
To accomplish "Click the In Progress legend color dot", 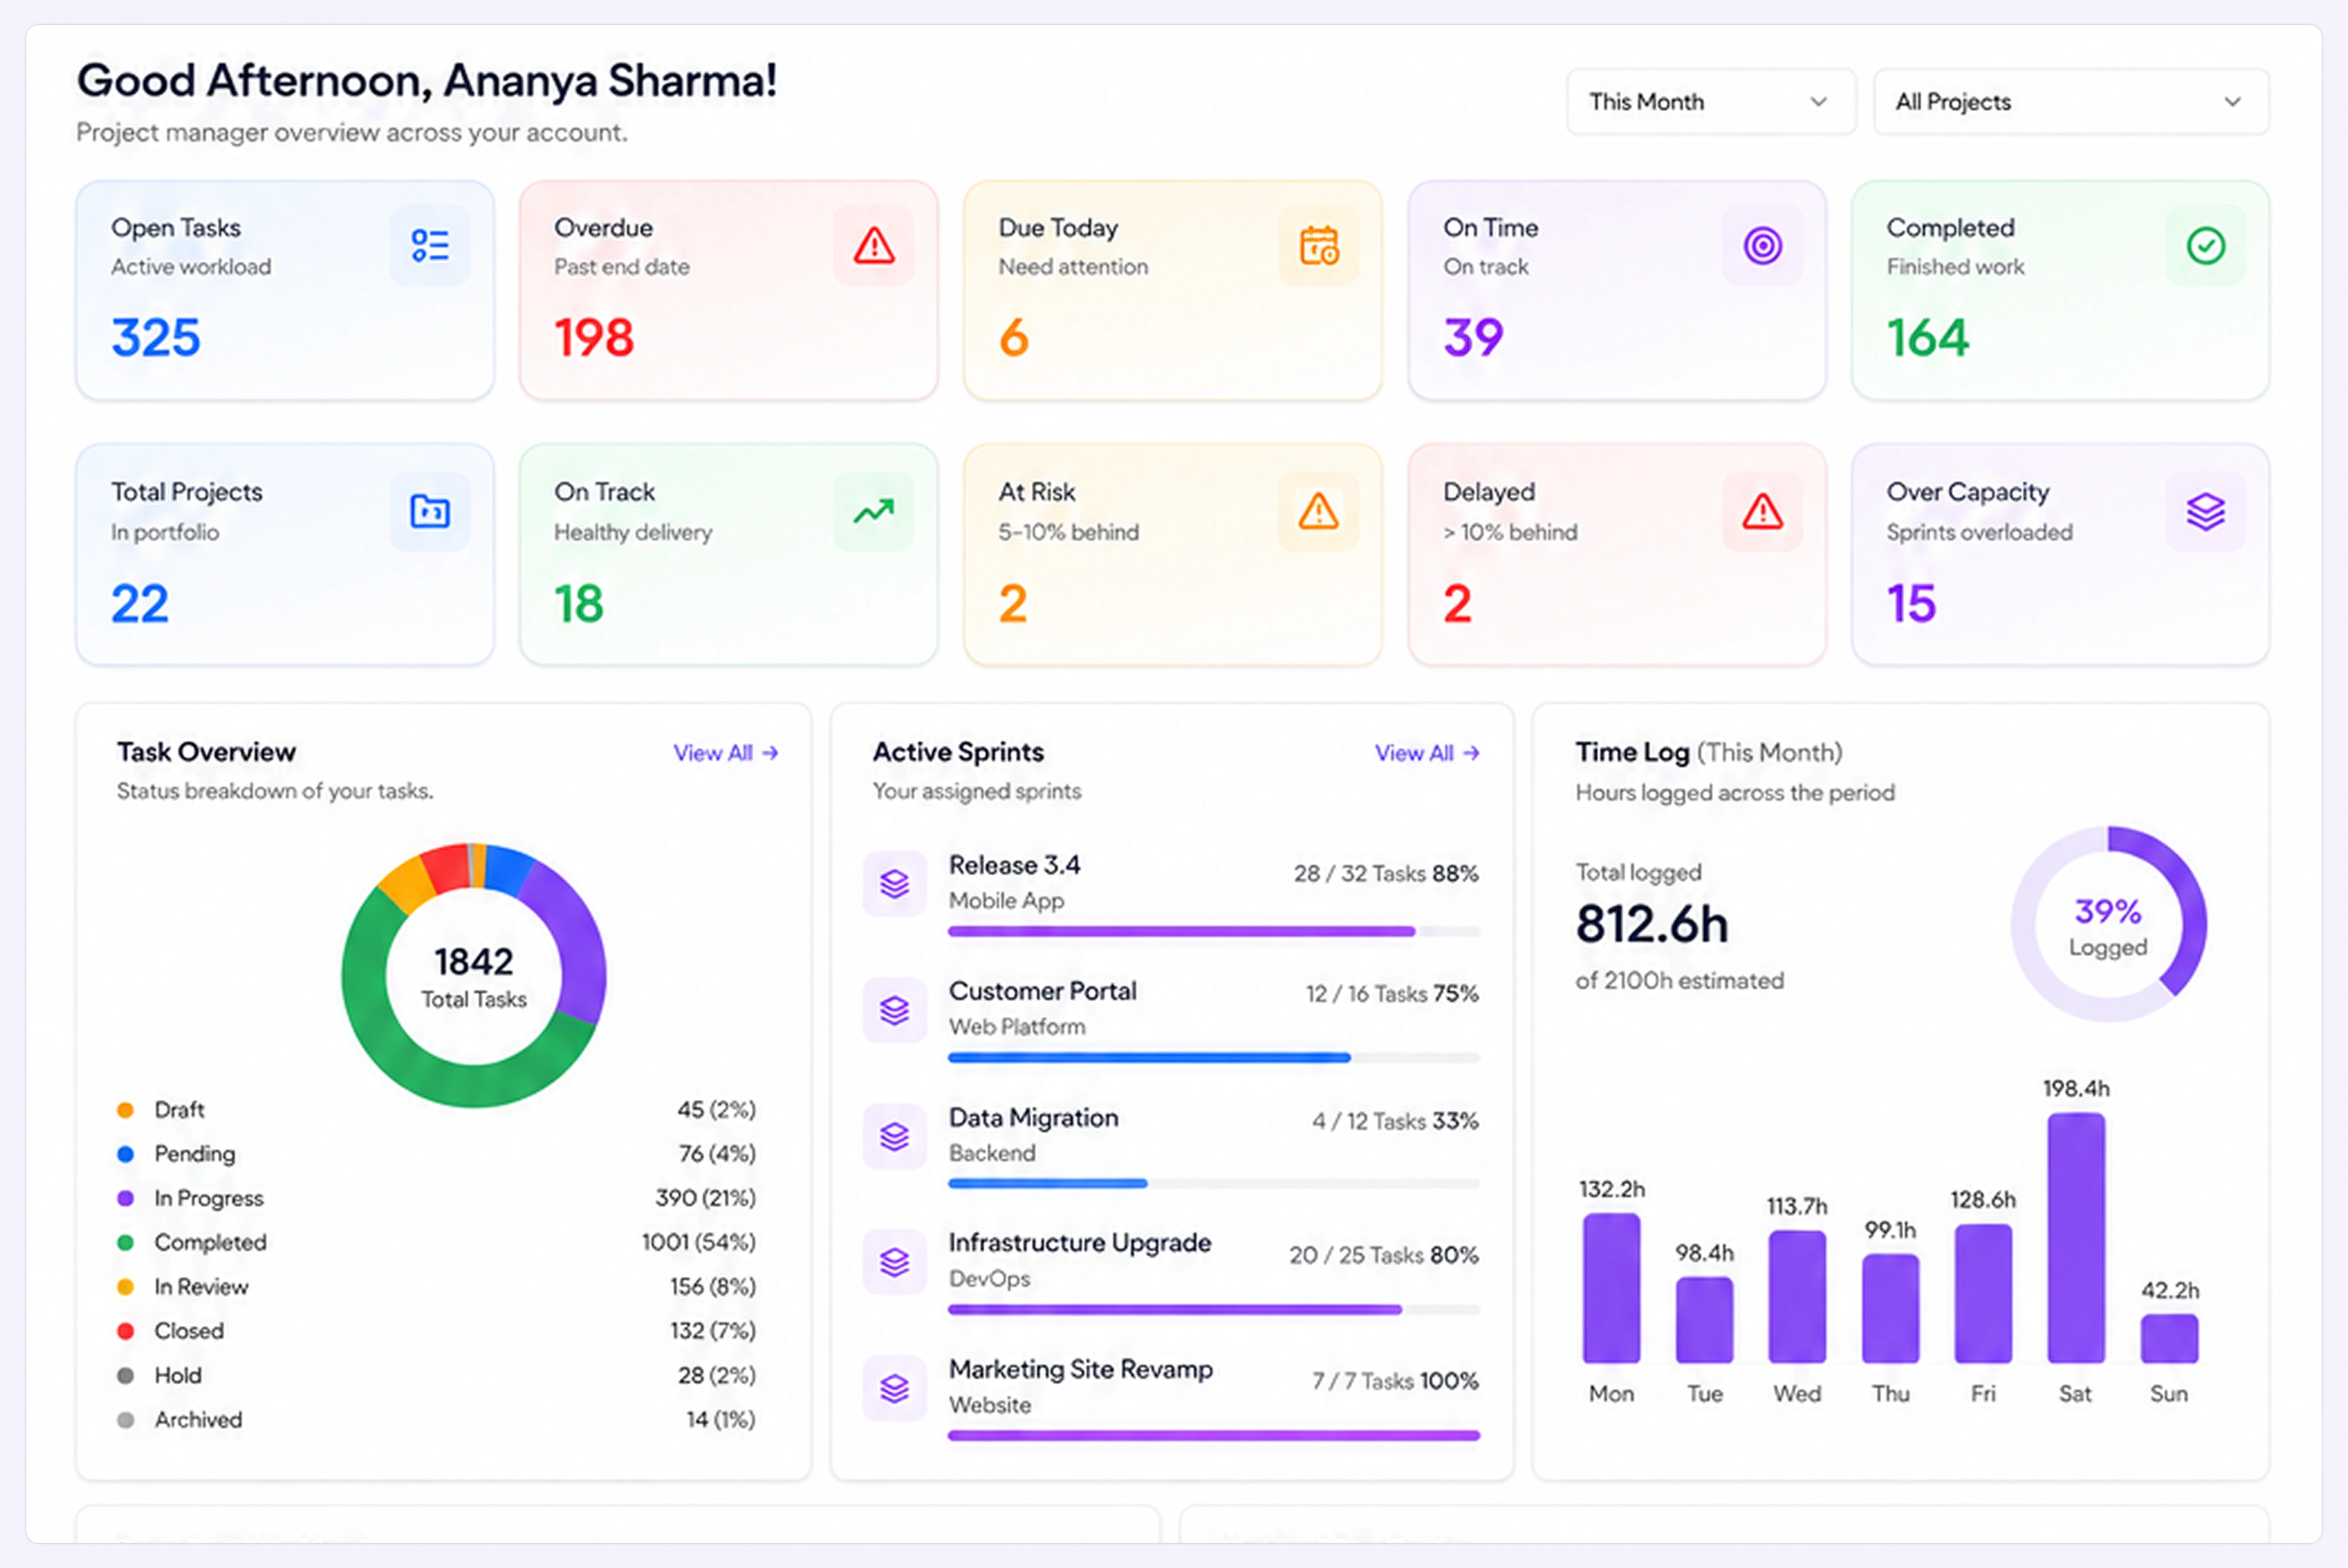I will point(126,1198).
